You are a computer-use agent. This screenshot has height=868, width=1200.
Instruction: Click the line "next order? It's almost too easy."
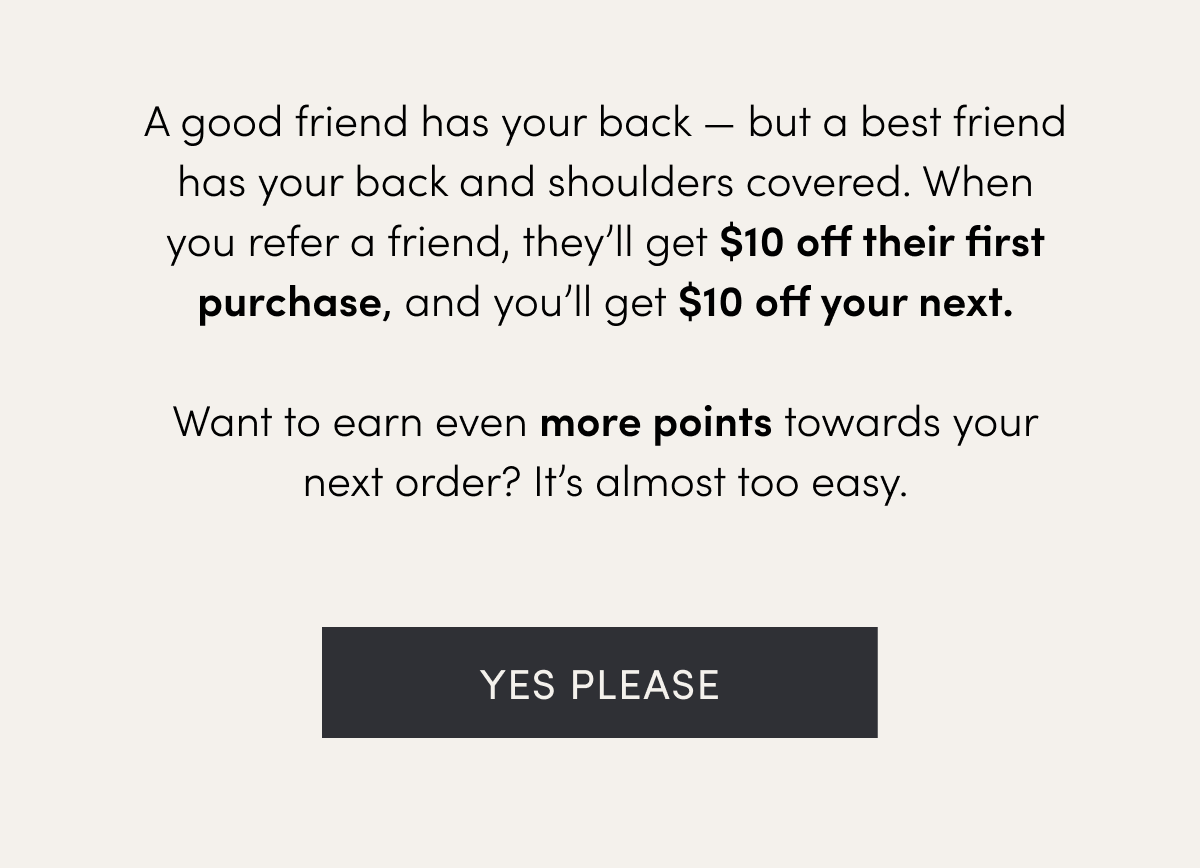(x=605, y=483)
